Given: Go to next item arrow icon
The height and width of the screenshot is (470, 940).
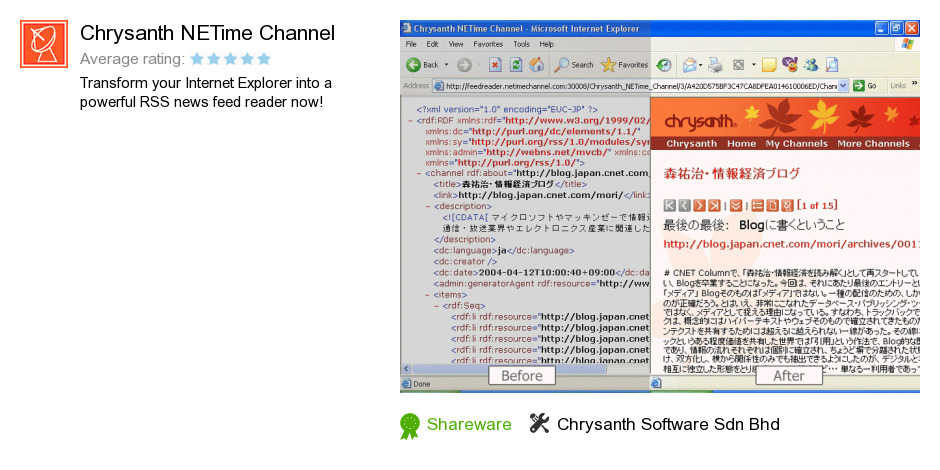Looking at the screenshot, I should pos(699,206).
